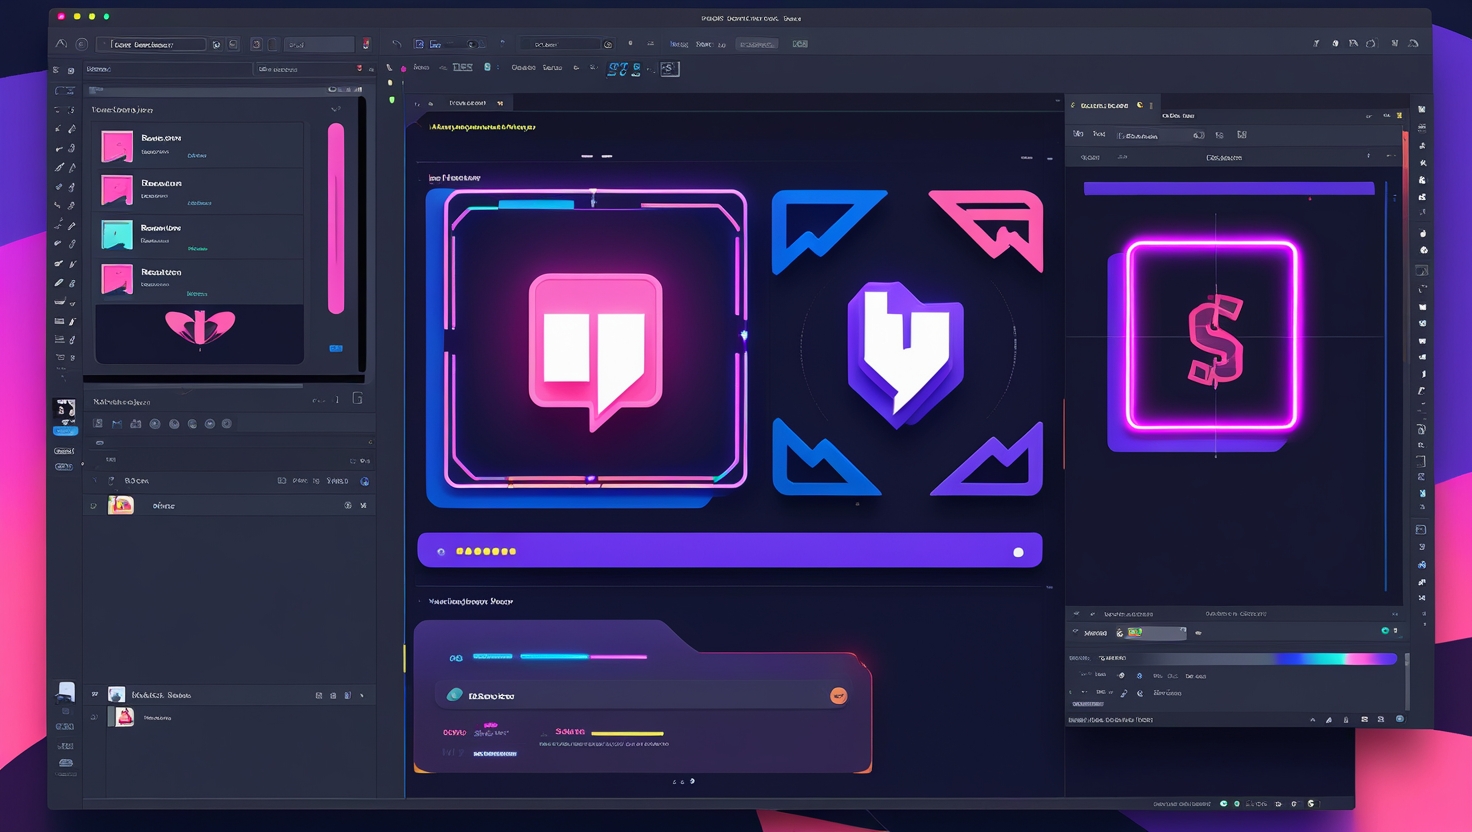The height and width of the screenshot is (832, 1472).
Task: Close the document tab above the canvas
Action: coord(500,103)
